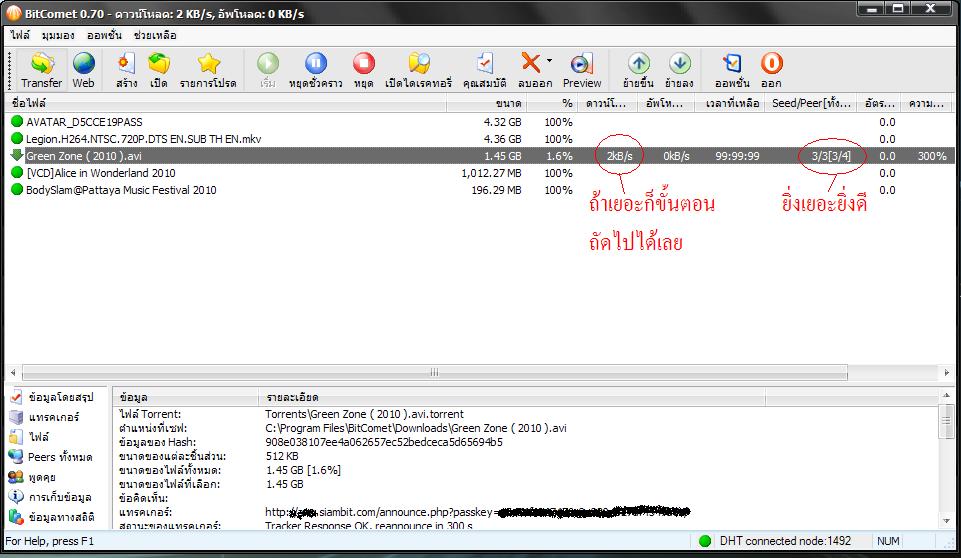
Task: Open the แทรคเกอร์ trackers tab
Action: tap(45, 418)
